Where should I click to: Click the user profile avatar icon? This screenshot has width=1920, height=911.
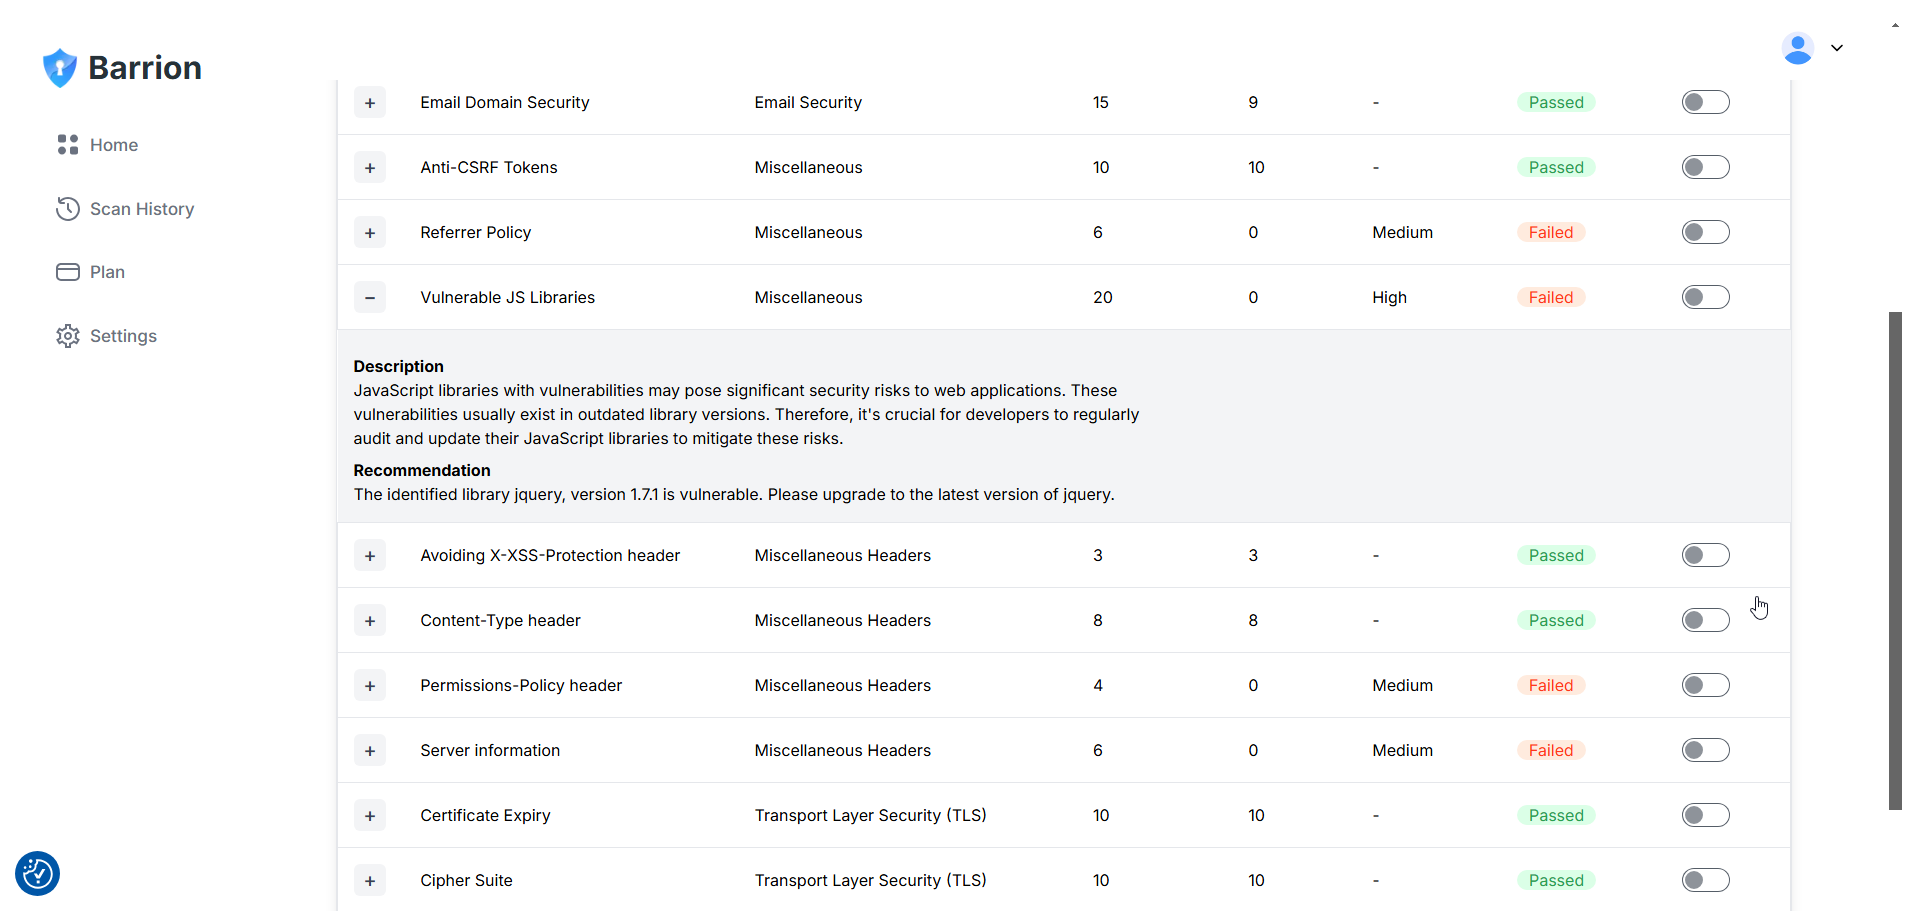coord(1797,48)
